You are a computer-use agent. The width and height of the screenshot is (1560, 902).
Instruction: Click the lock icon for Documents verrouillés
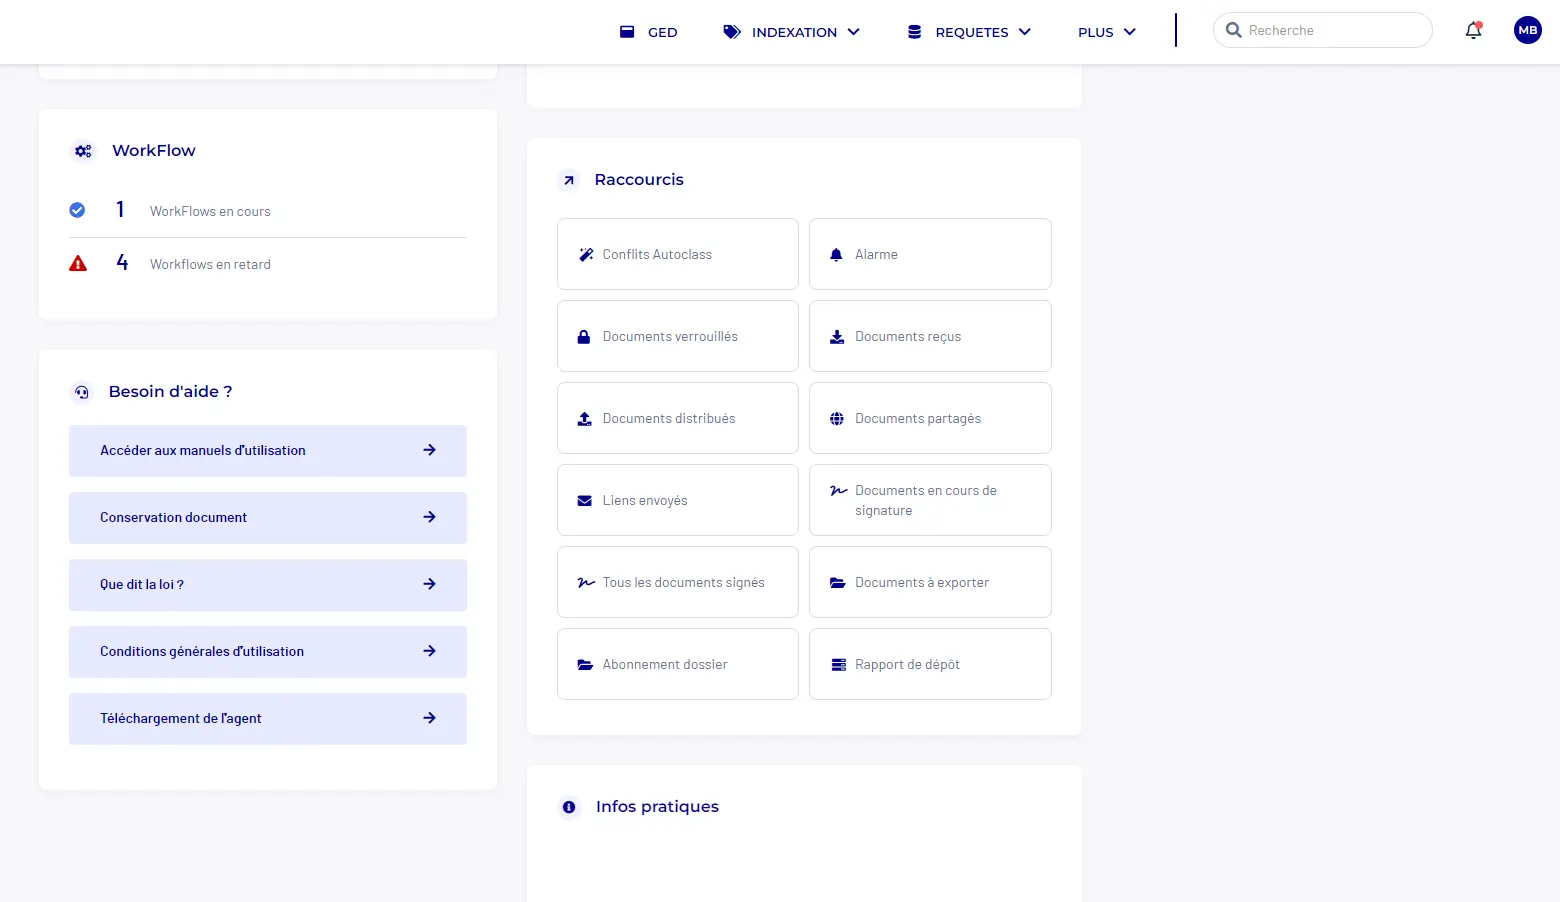coord(584,336)
